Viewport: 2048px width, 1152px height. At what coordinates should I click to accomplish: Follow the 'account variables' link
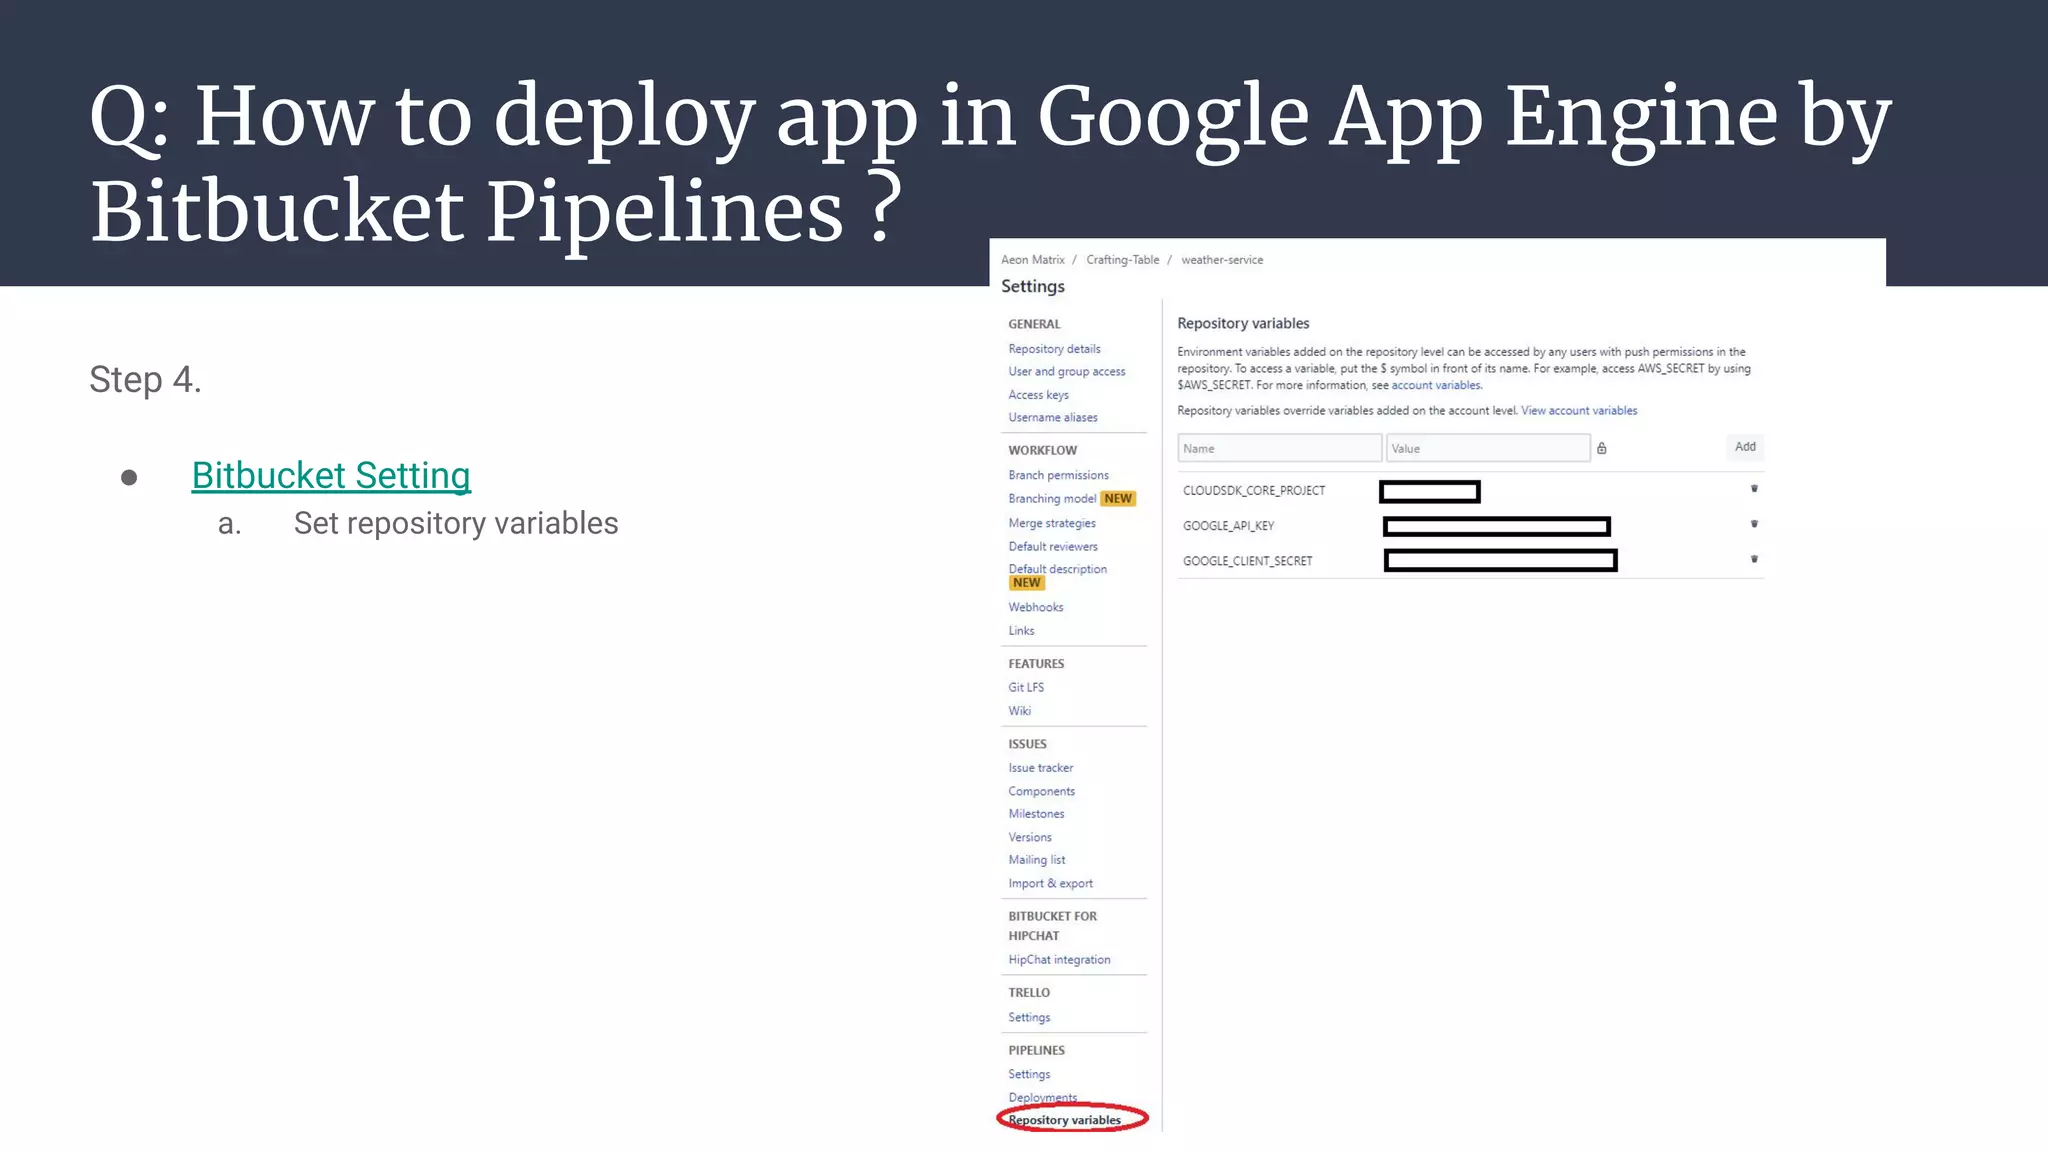click(x=1436, y=385)
